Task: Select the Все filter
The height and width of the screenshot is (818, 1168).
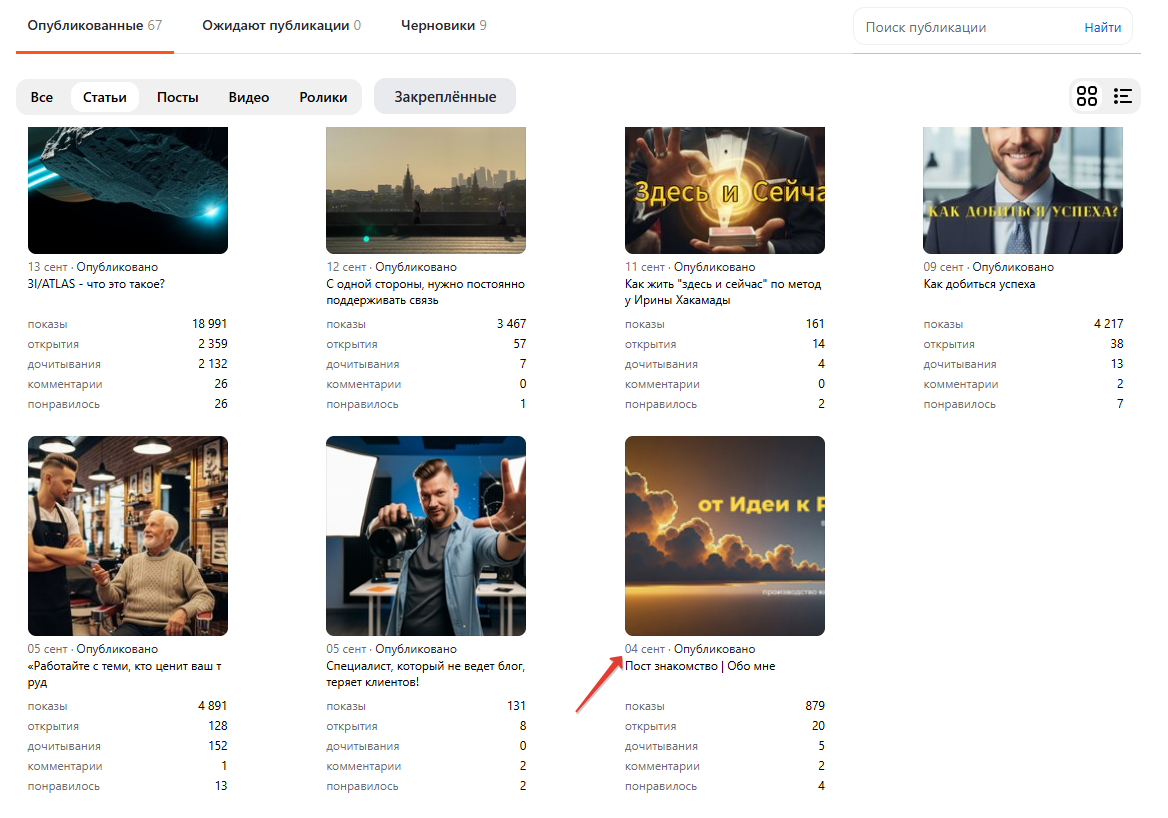Action: pyautogui.click(x=42, y=97)
